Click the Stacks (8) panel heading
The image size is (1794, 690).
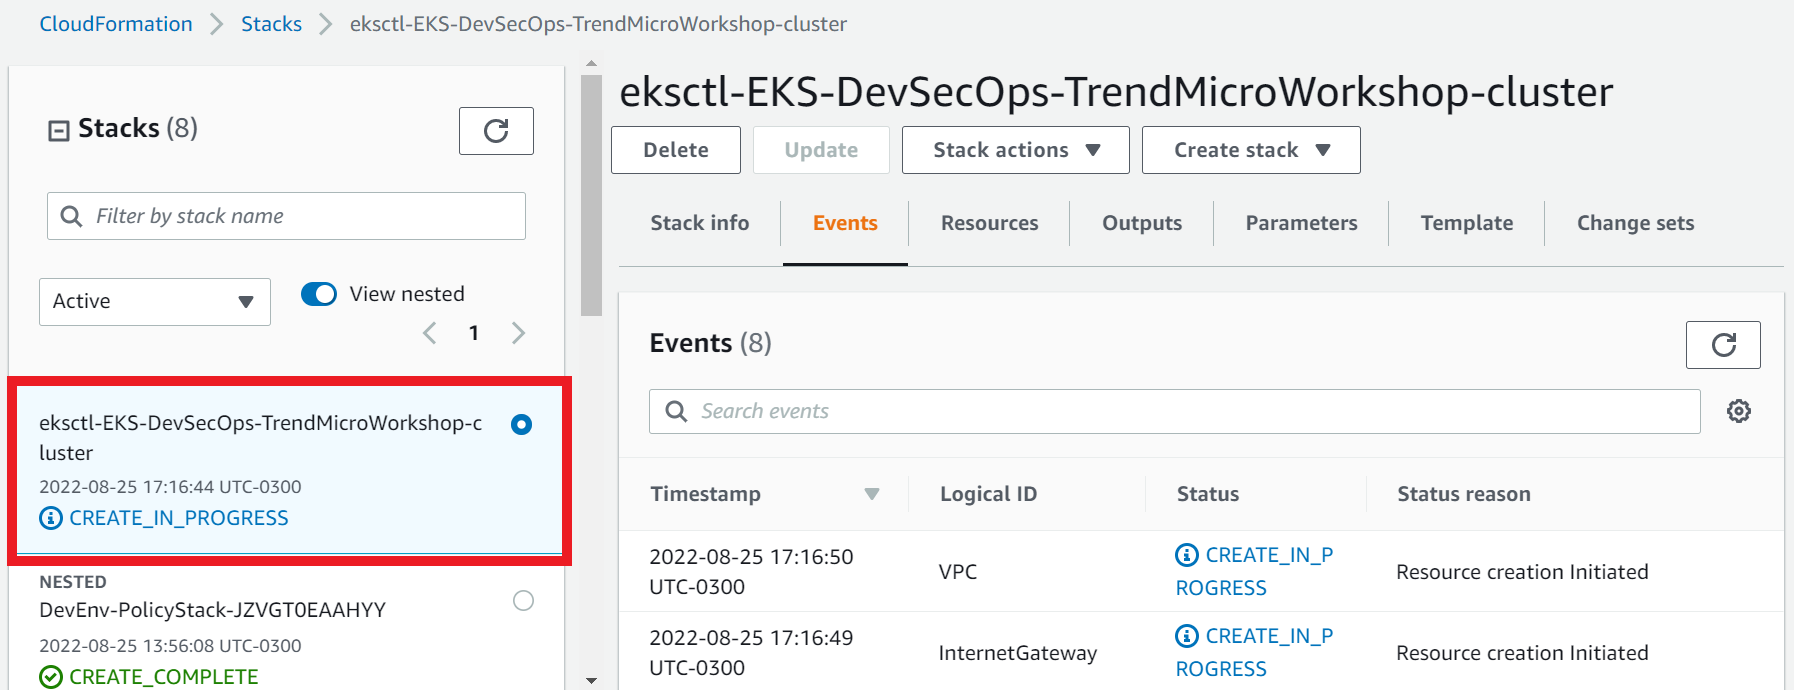tap(138, 128)
